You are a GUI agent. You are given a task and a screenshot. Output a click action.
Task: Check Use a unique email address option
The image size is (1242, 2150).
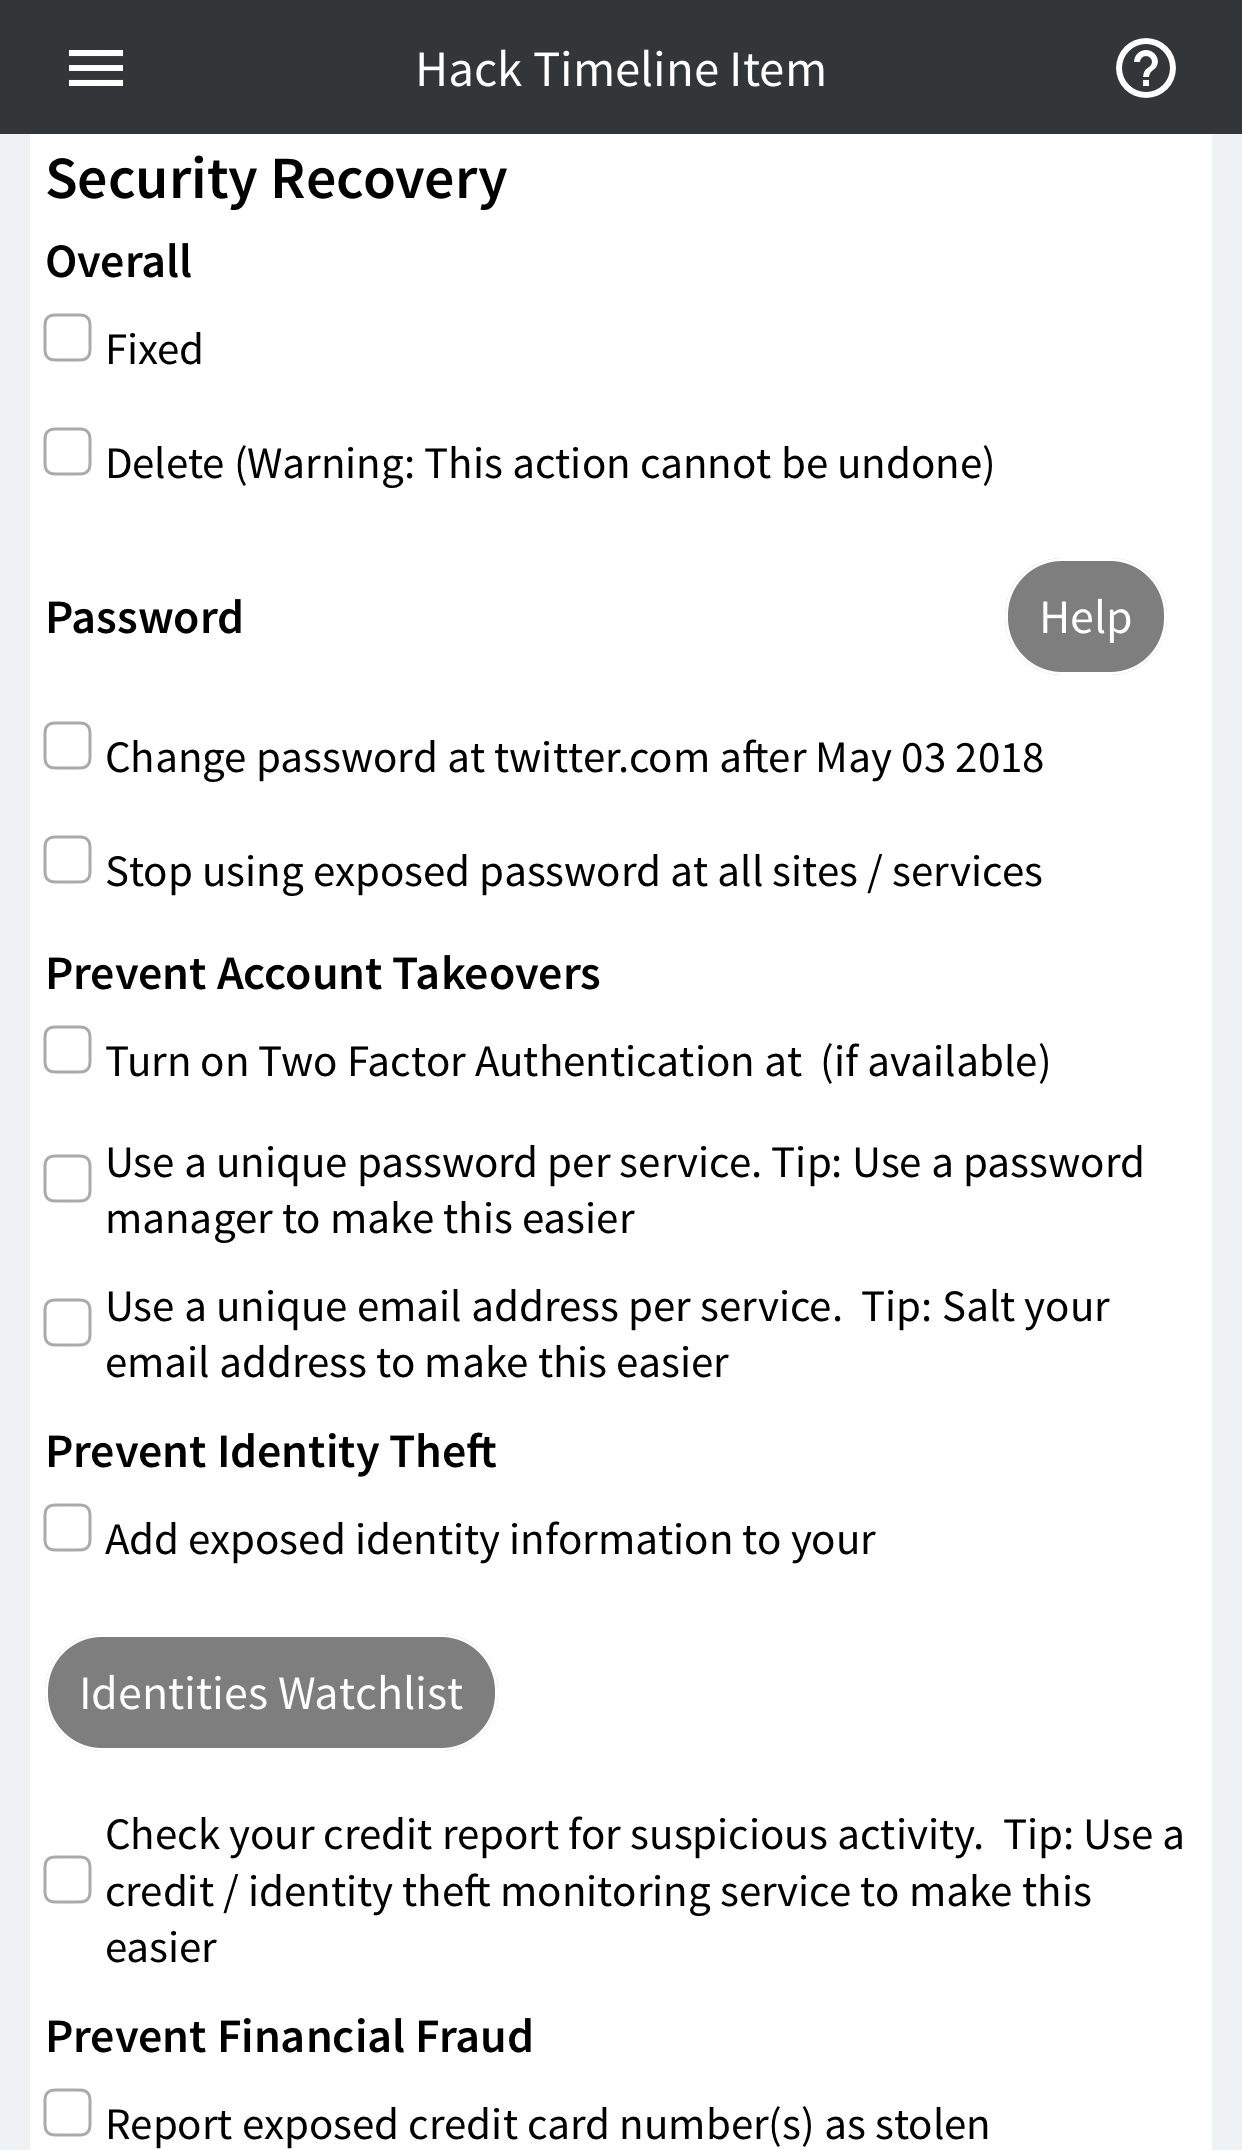pyautogui.click(x=68, y=1323)
